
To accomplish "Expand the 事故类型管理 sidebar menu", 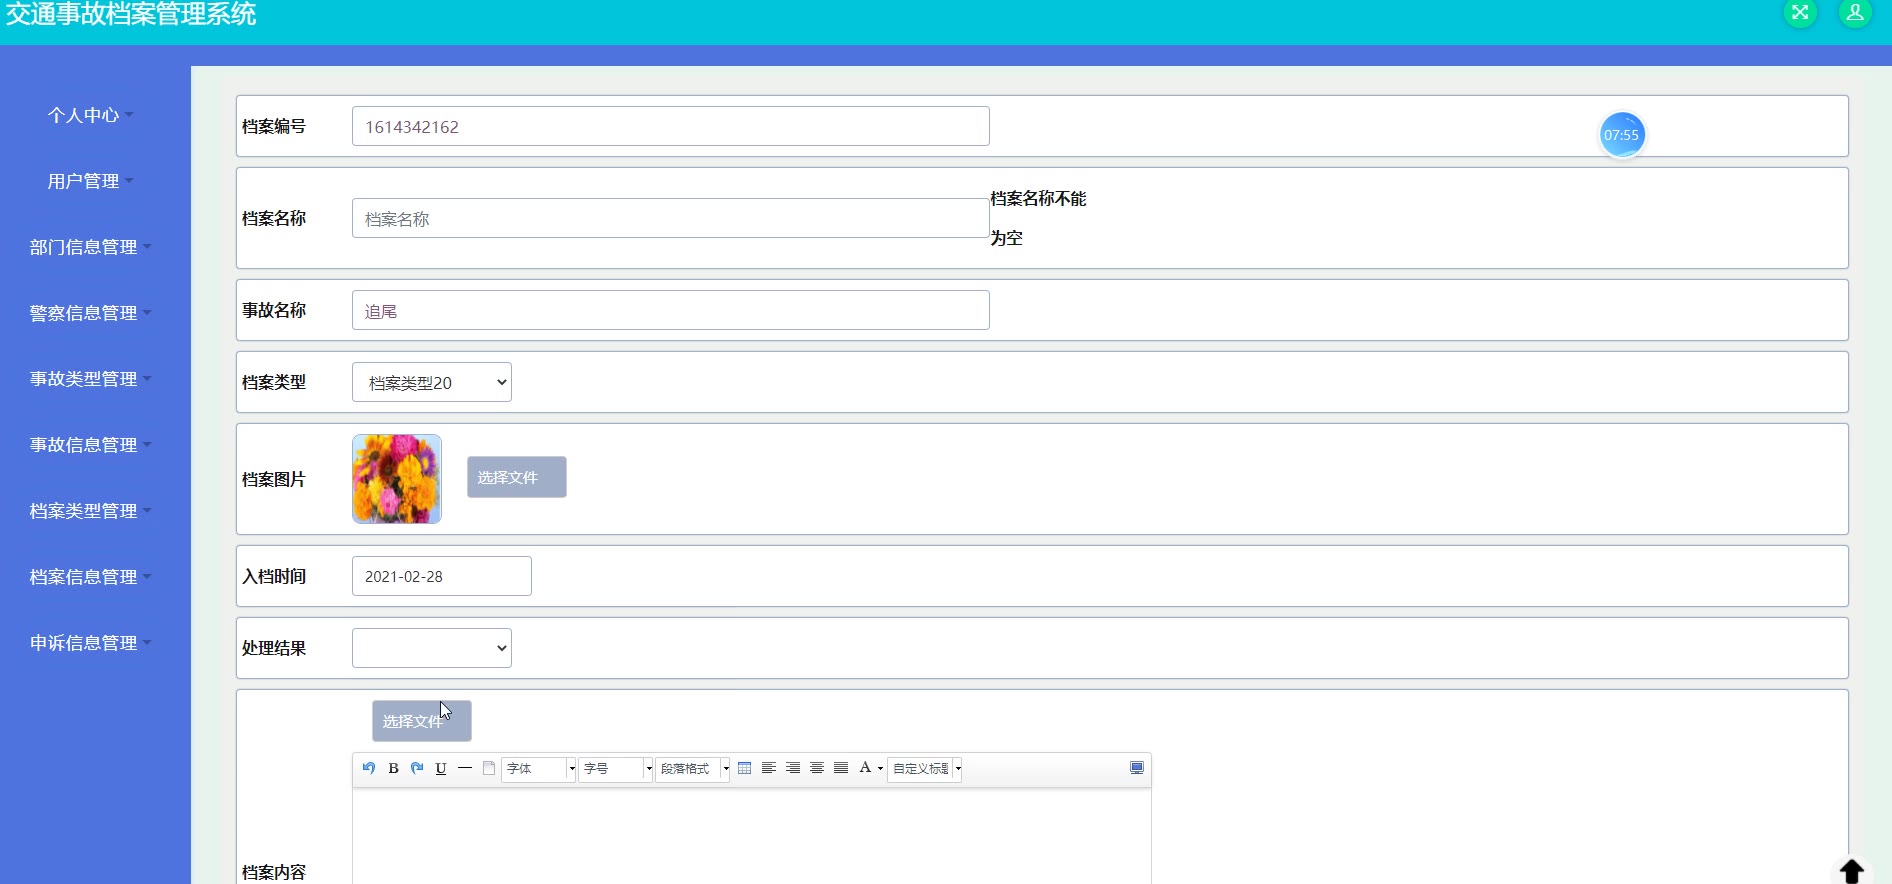I will [90, 379].
